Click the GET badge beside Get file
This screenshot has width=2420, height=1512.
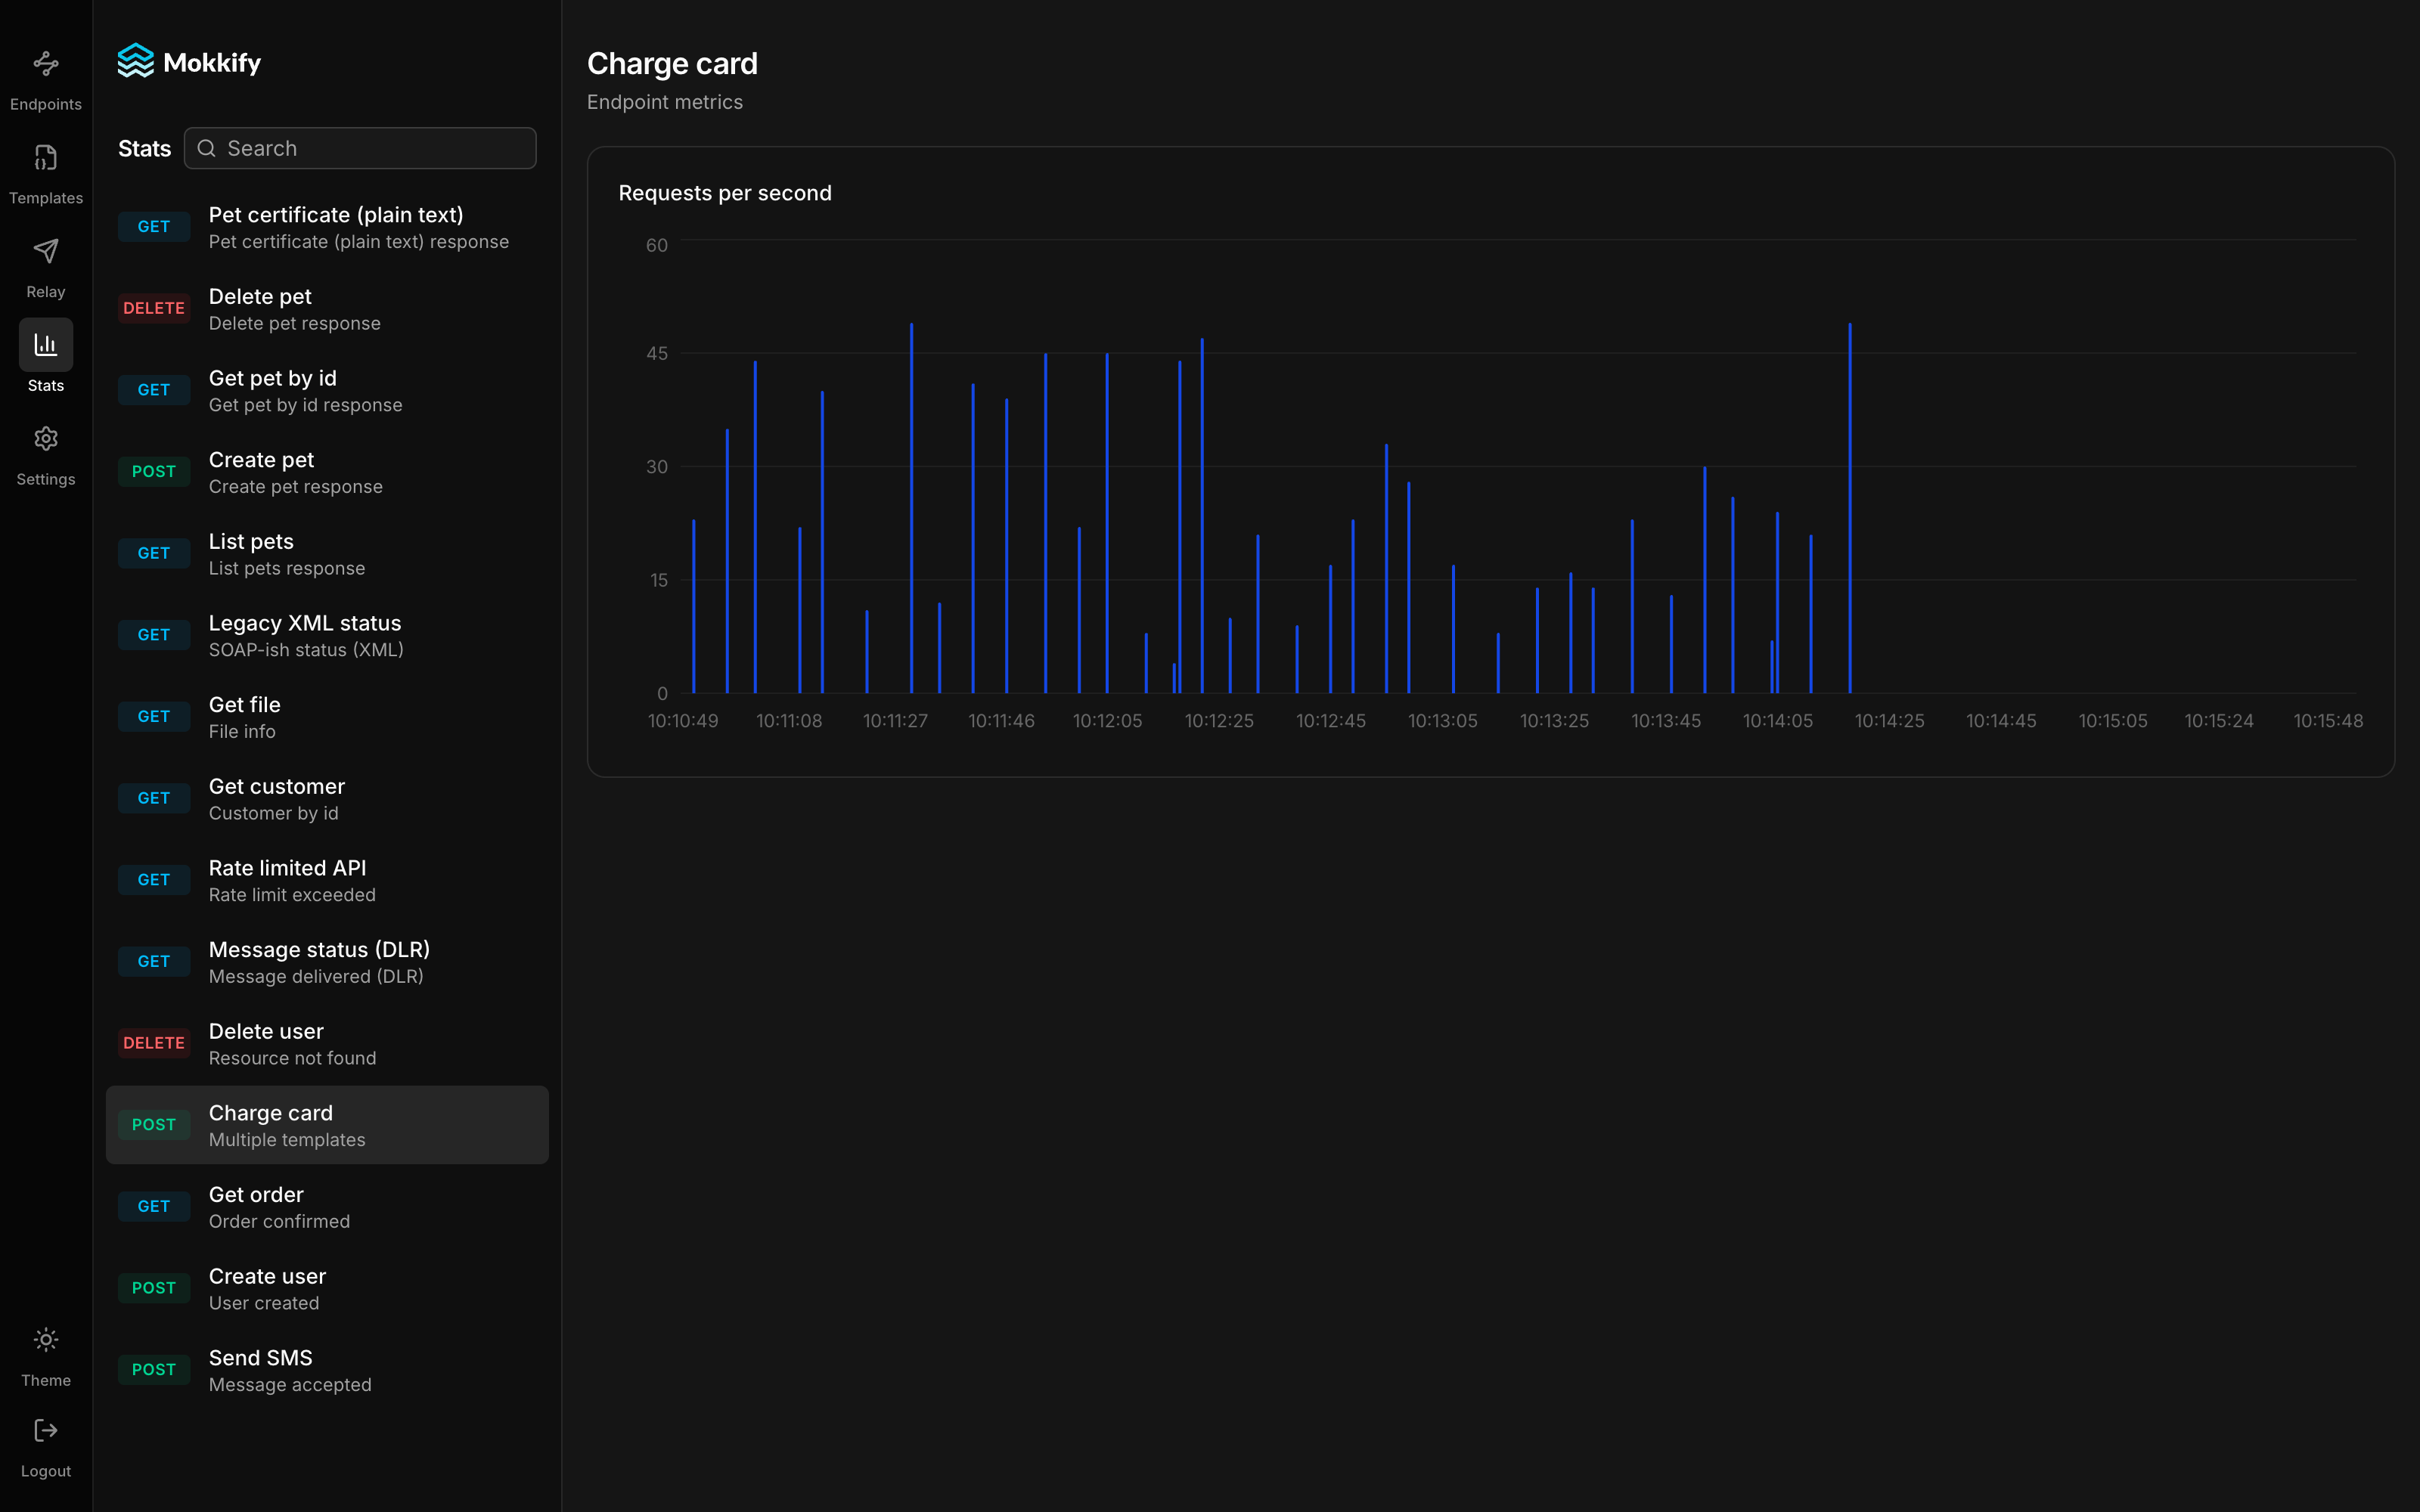pos(154,717)
